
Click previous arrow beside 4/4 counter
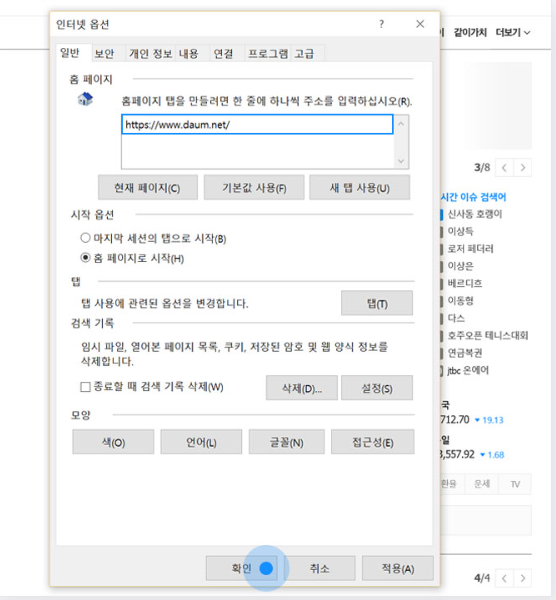coord(504,578)
